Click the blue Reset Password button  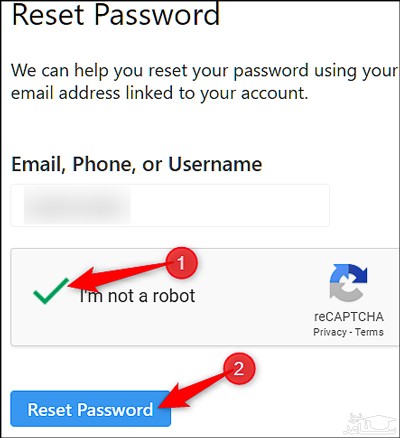click(91, 409)
